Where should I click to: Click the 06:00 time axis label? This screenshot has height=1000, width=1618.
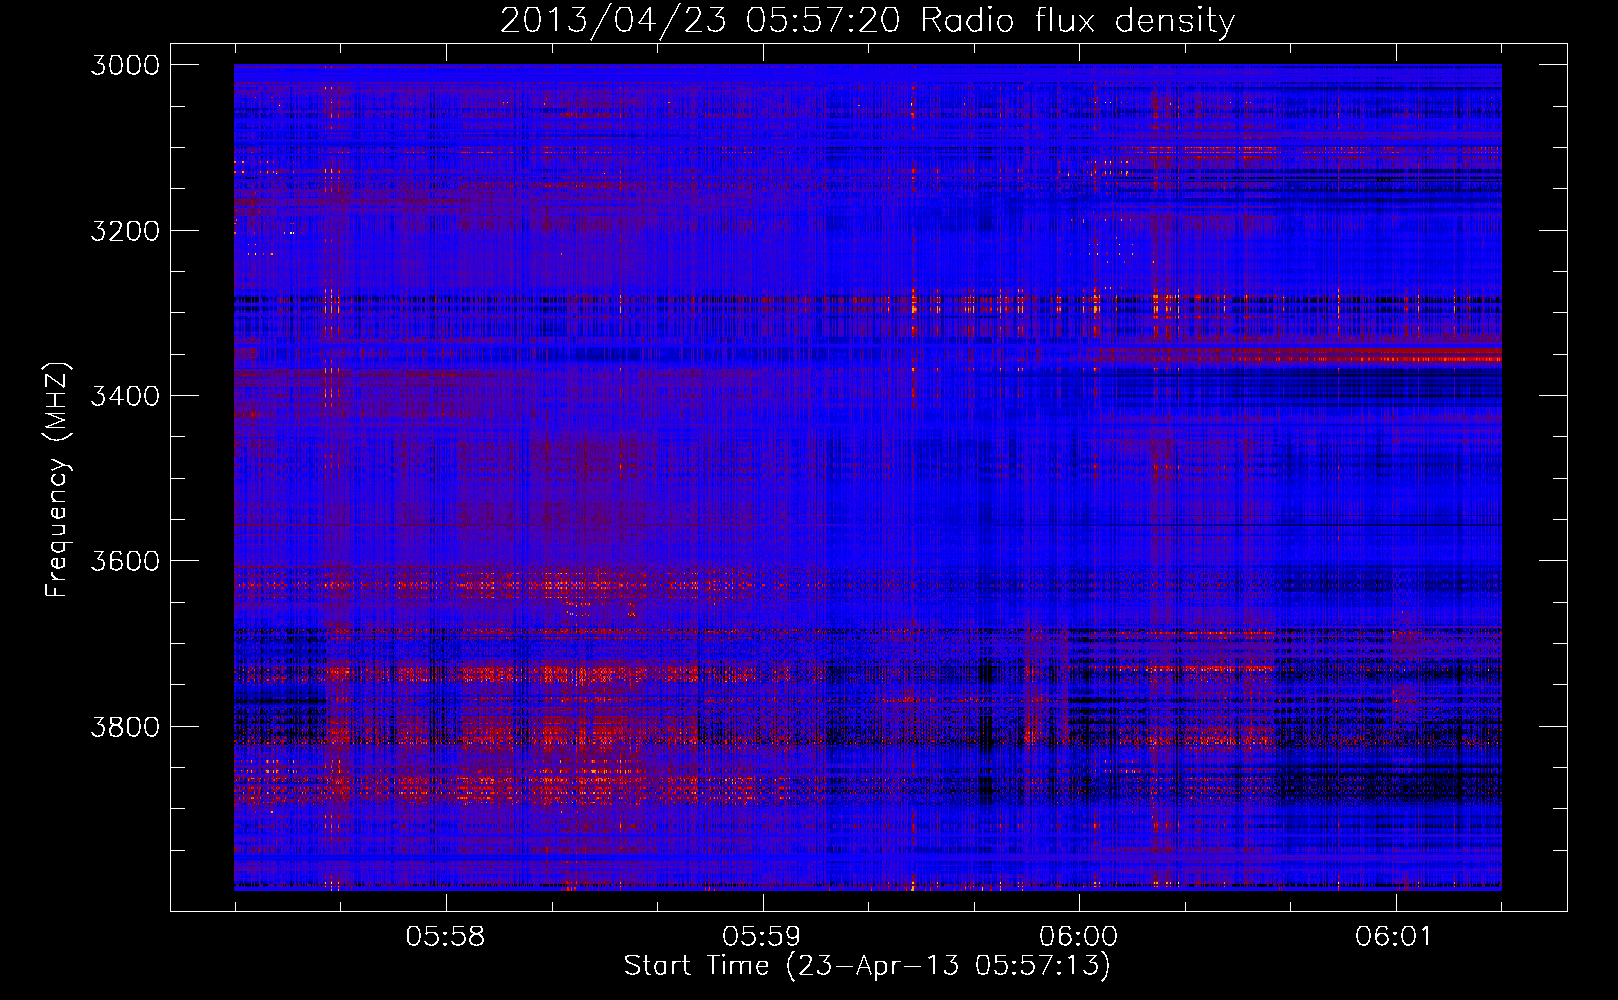click(x=1078, y=937)
